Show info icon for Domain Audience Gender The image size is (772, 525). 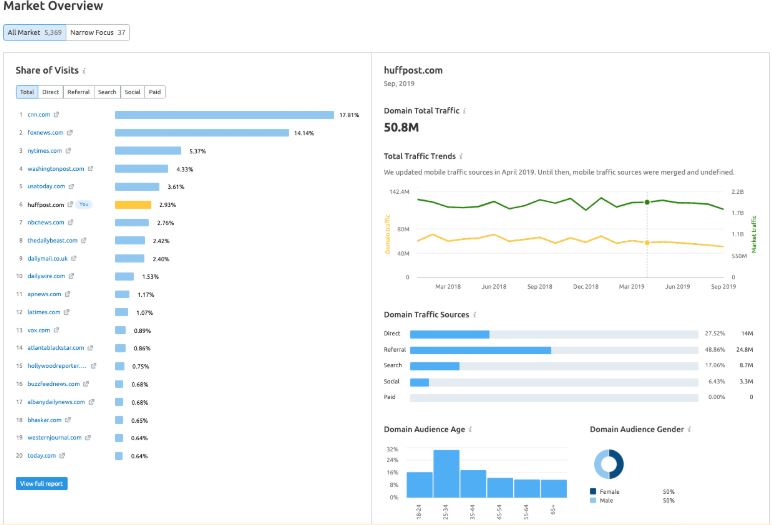coord(689,429)
